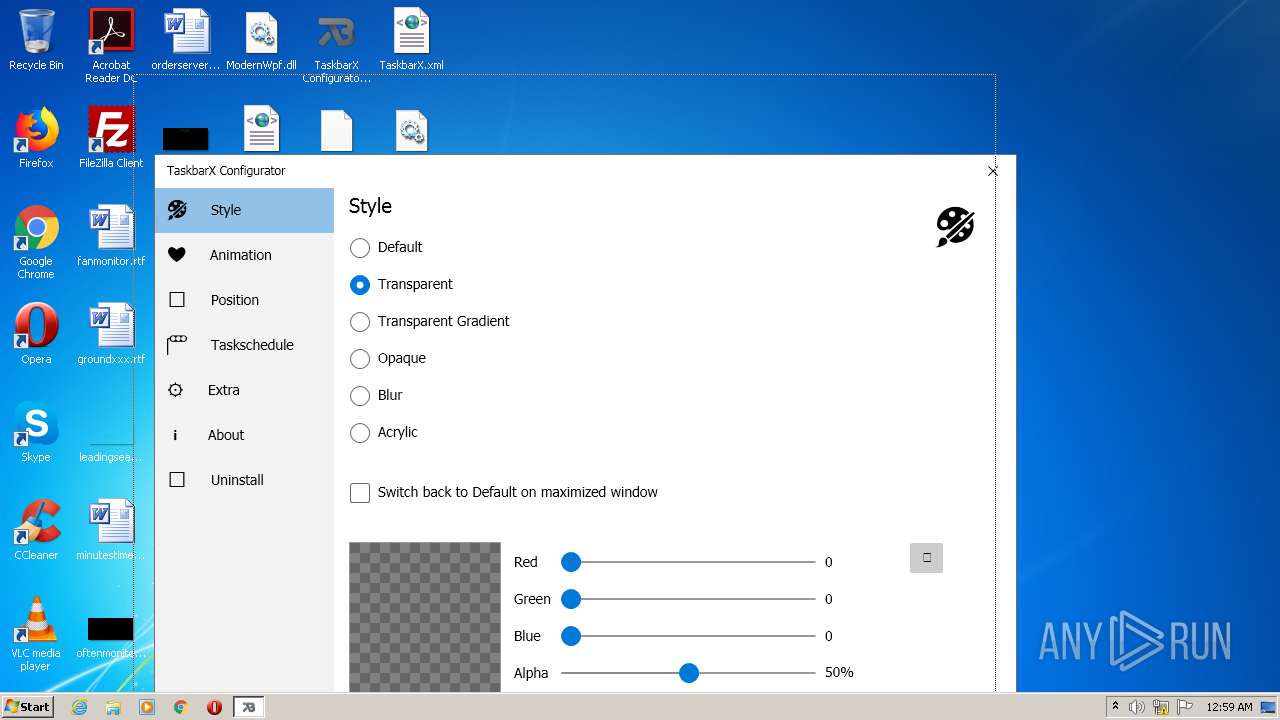Viewport: 1280px width, 720px height.
Task: Open the Position section
Action: (x=244, y=300)
